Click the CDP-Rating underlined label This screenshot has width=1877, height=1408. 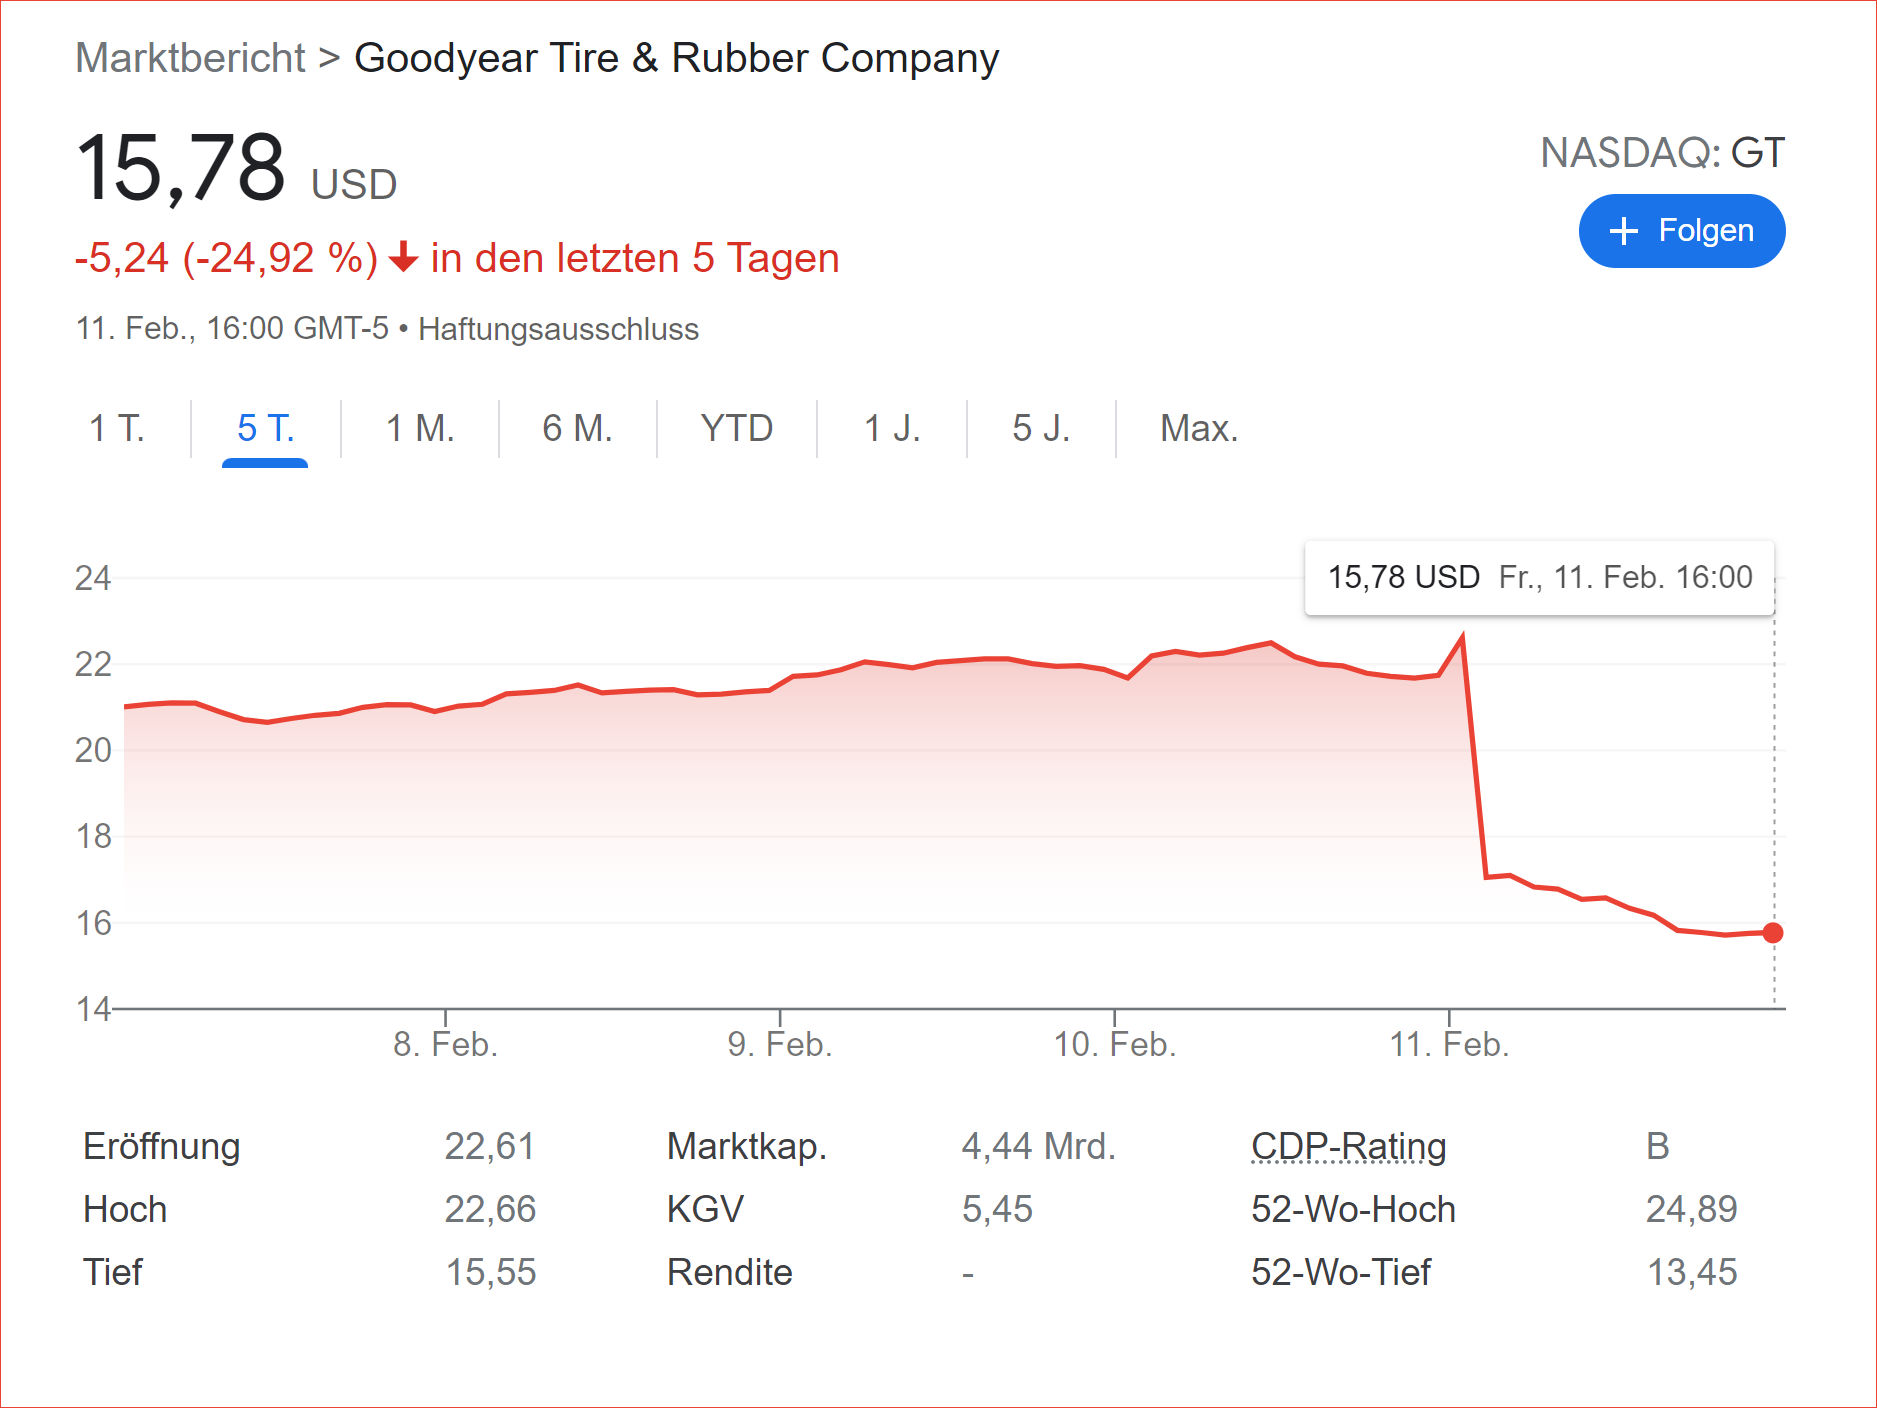[1348, 1146]
